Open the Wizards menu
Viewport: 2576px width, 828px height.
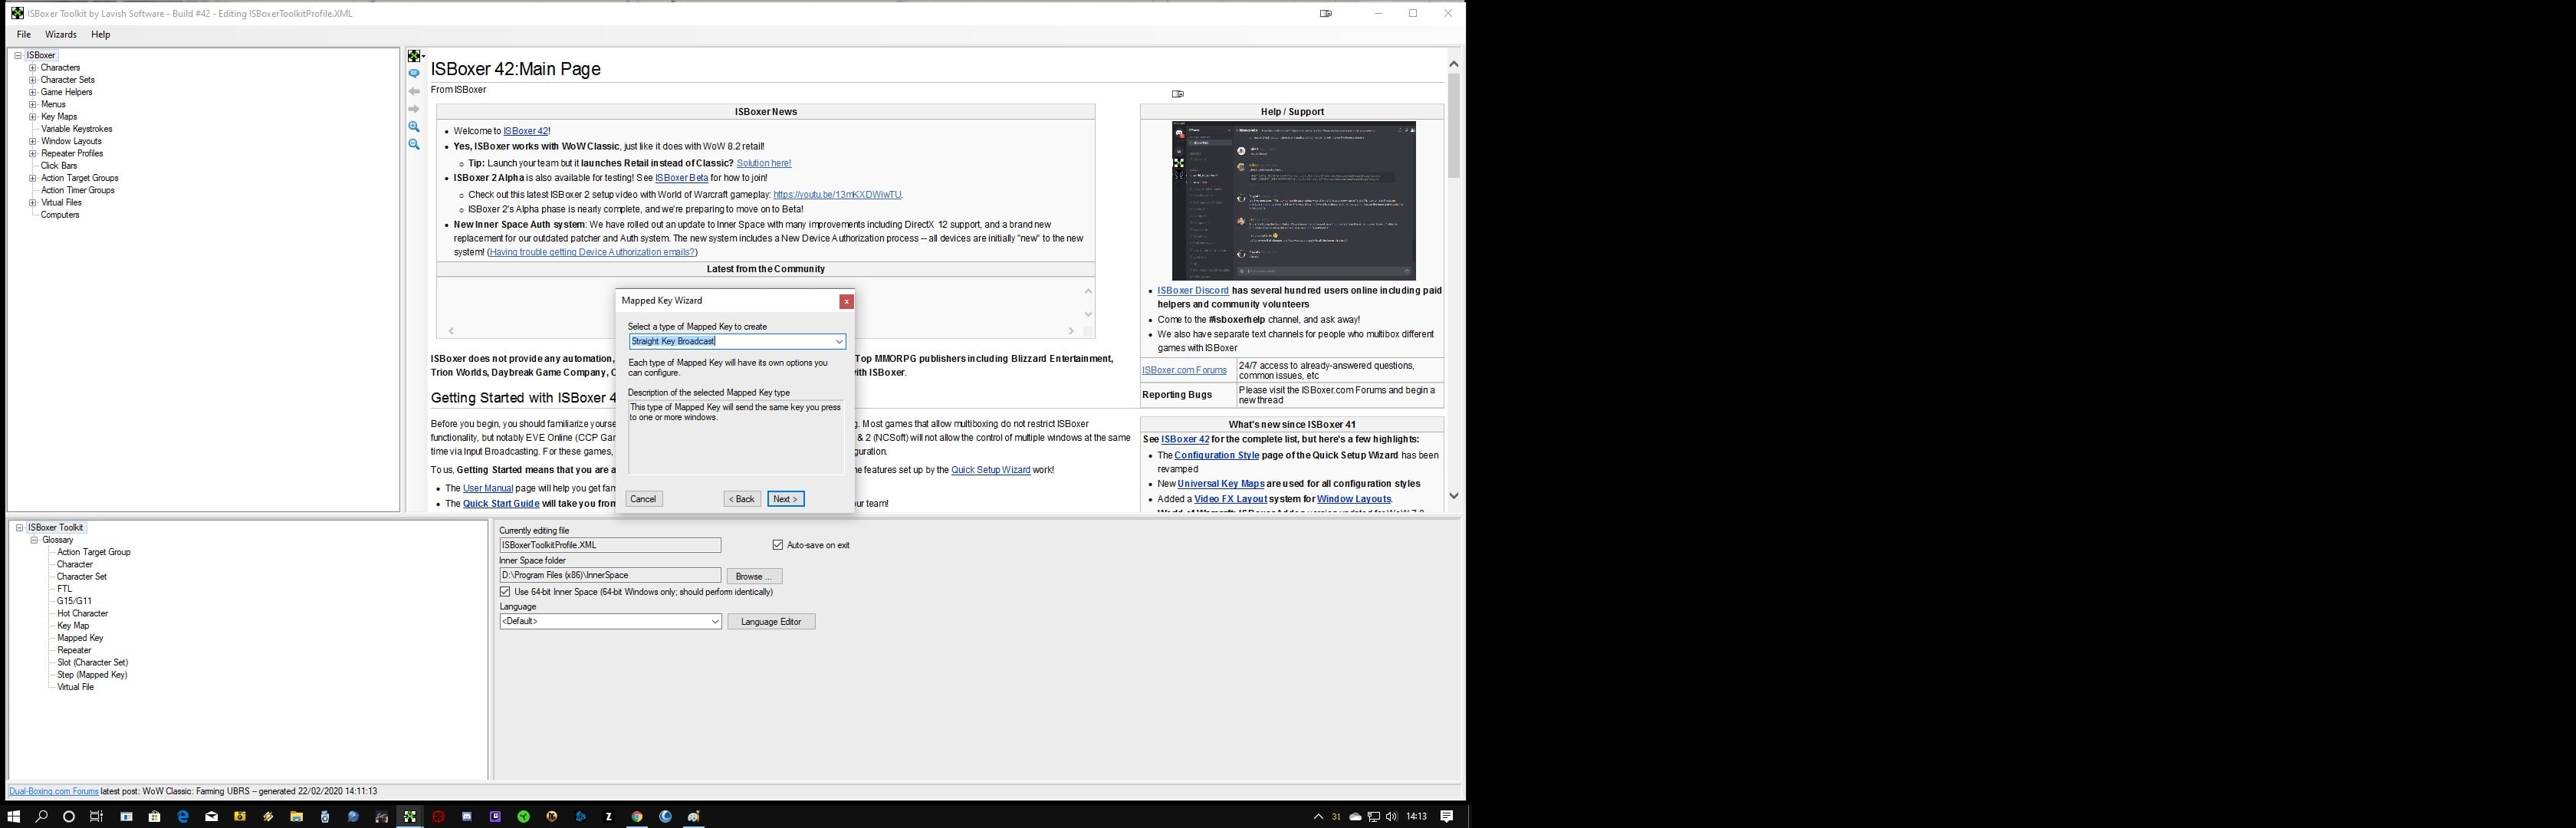pyautogui.click(x=61, y=34)
